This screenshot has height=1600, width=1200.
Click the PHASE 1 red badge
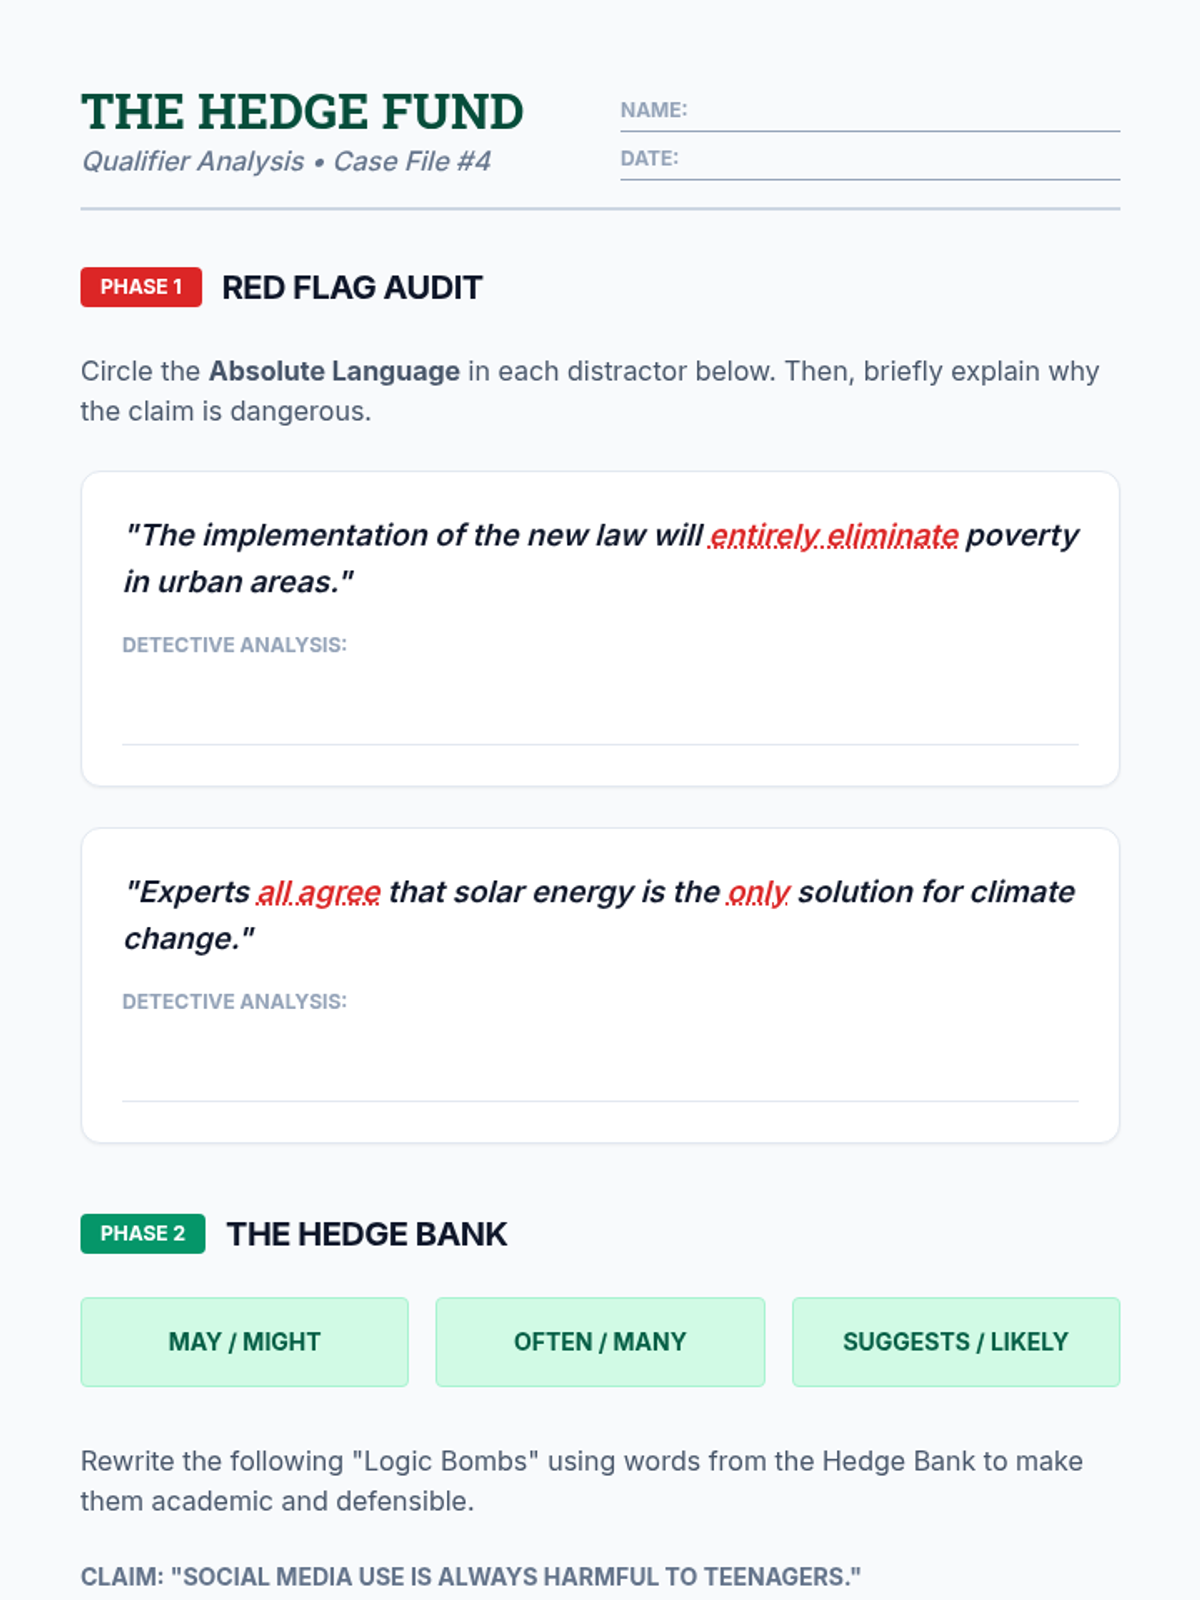(x=141, y=287)
